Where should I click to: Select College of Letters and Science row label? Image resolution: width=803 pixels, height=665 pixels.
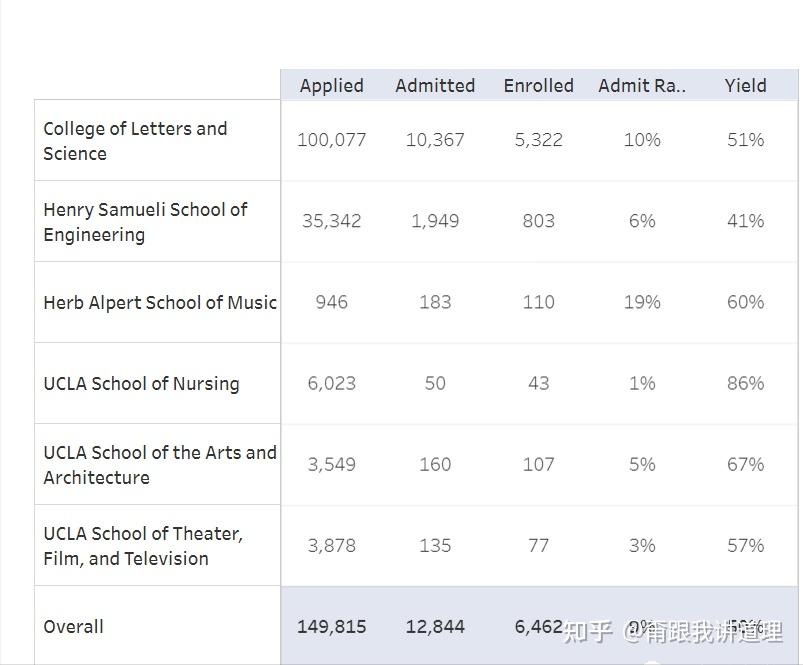point(135,141)
